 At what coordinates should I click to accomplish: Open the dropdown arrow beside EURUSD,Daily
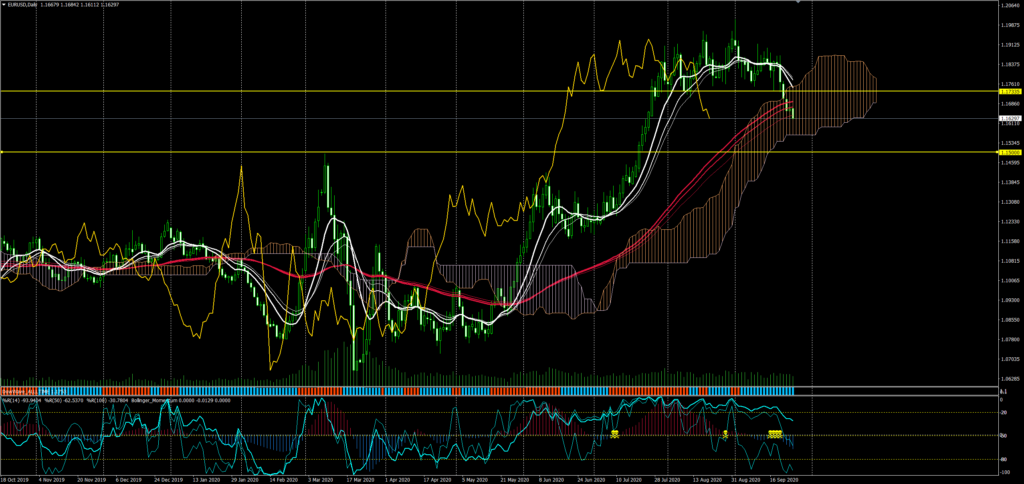4,4
